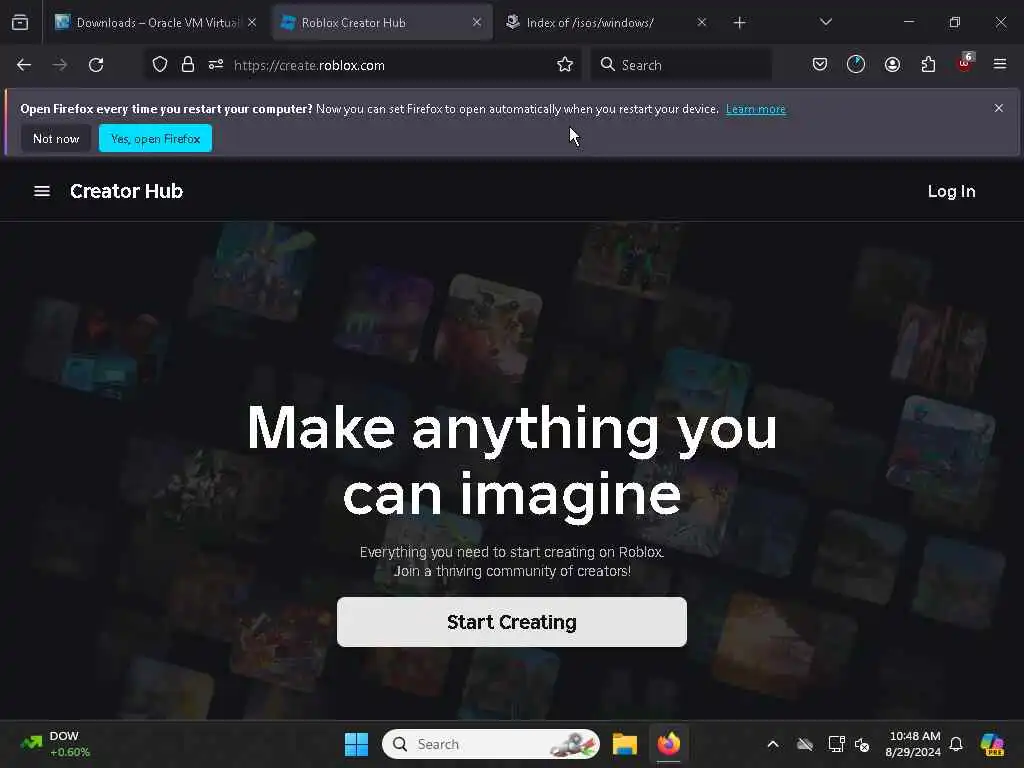Minimize the Firefox window
1024x768 pixels.
coord(908,22)
